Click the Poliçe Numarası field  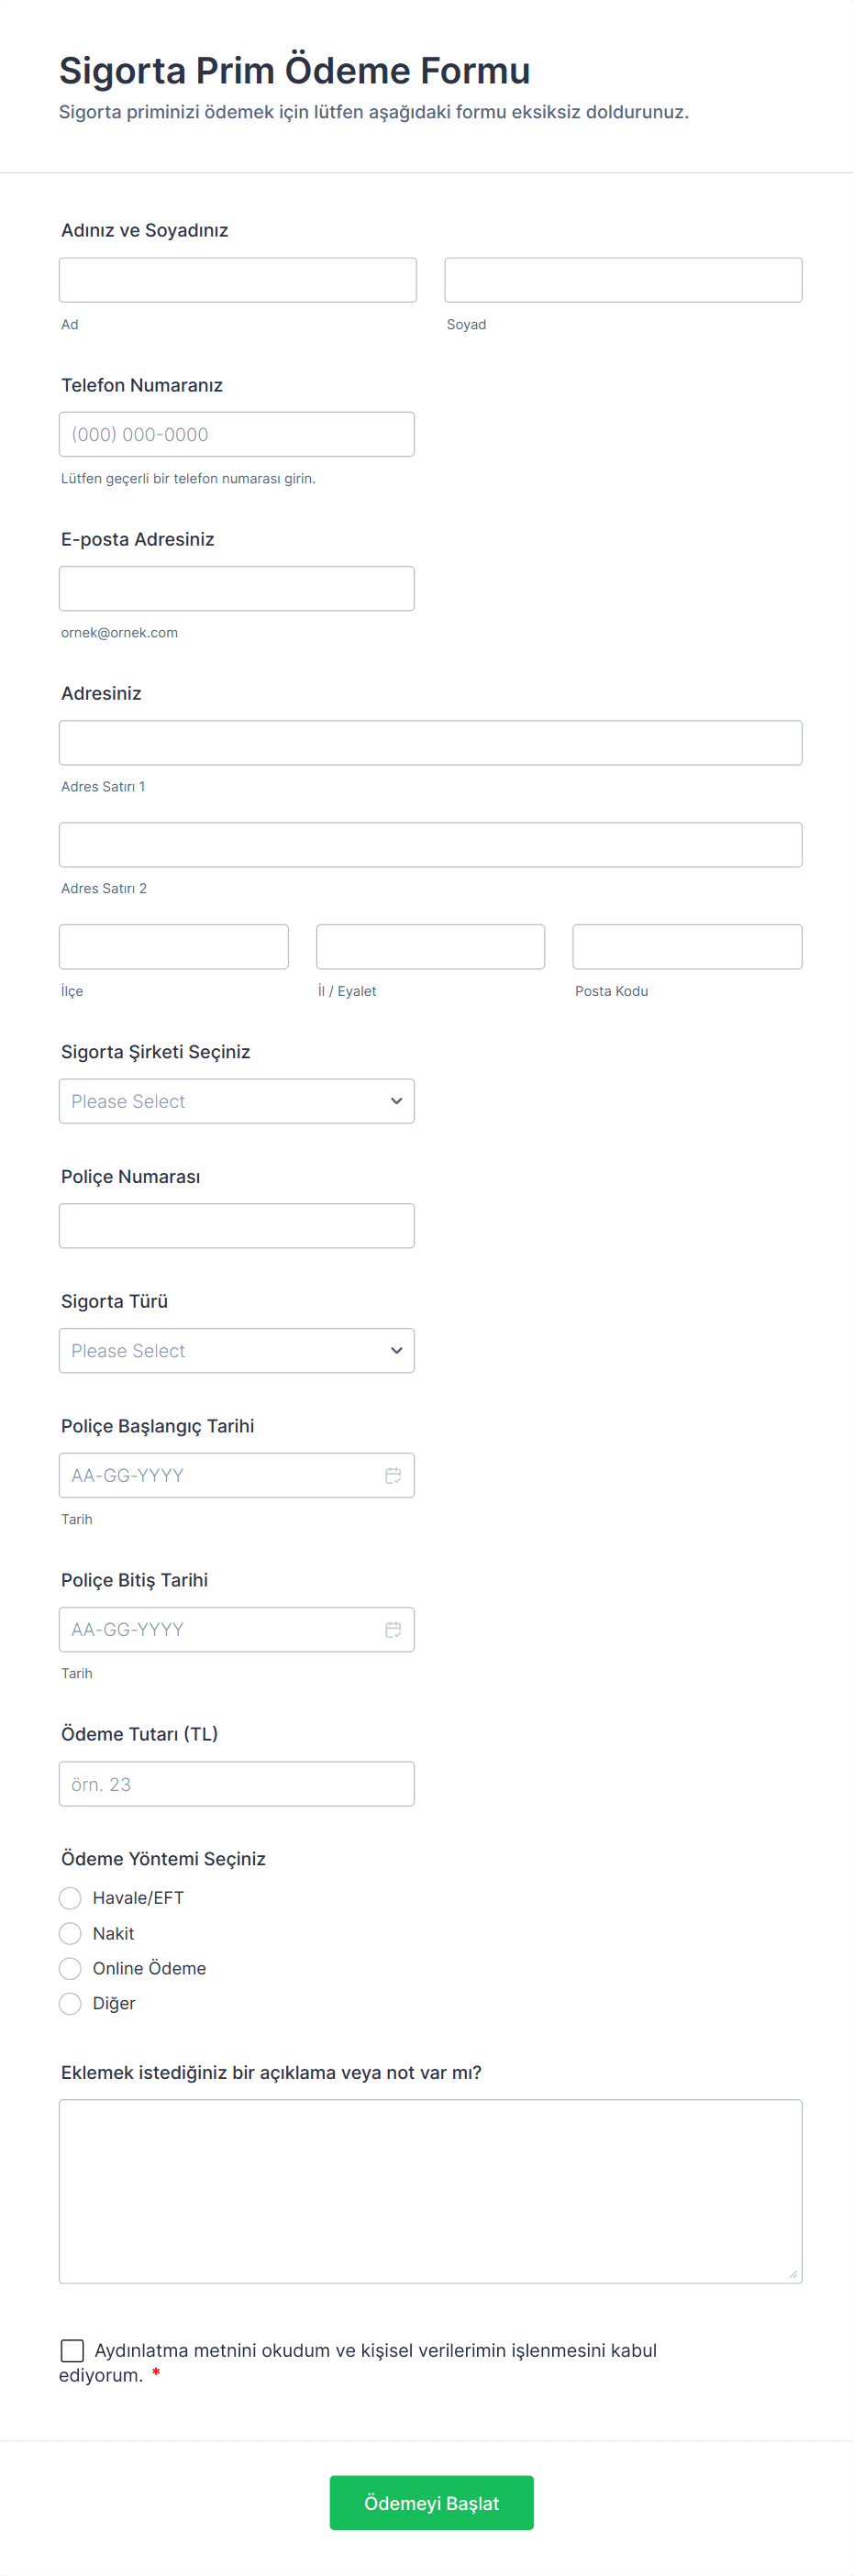236,1226
